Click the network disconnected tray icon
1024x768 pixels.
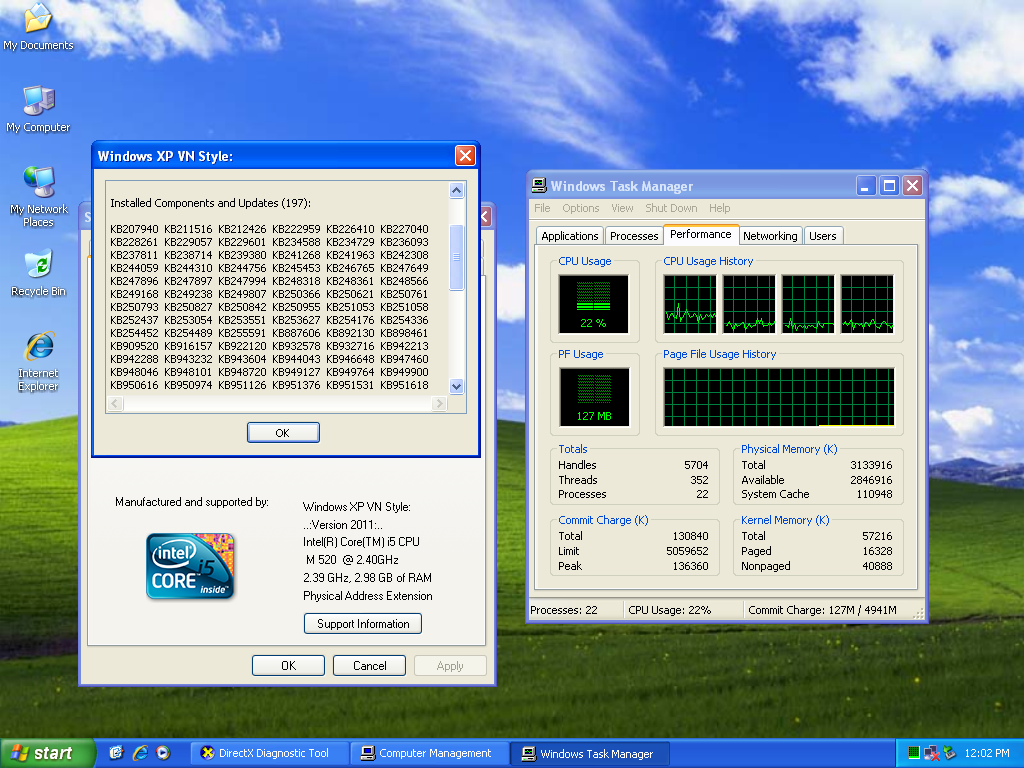(932, 753)
